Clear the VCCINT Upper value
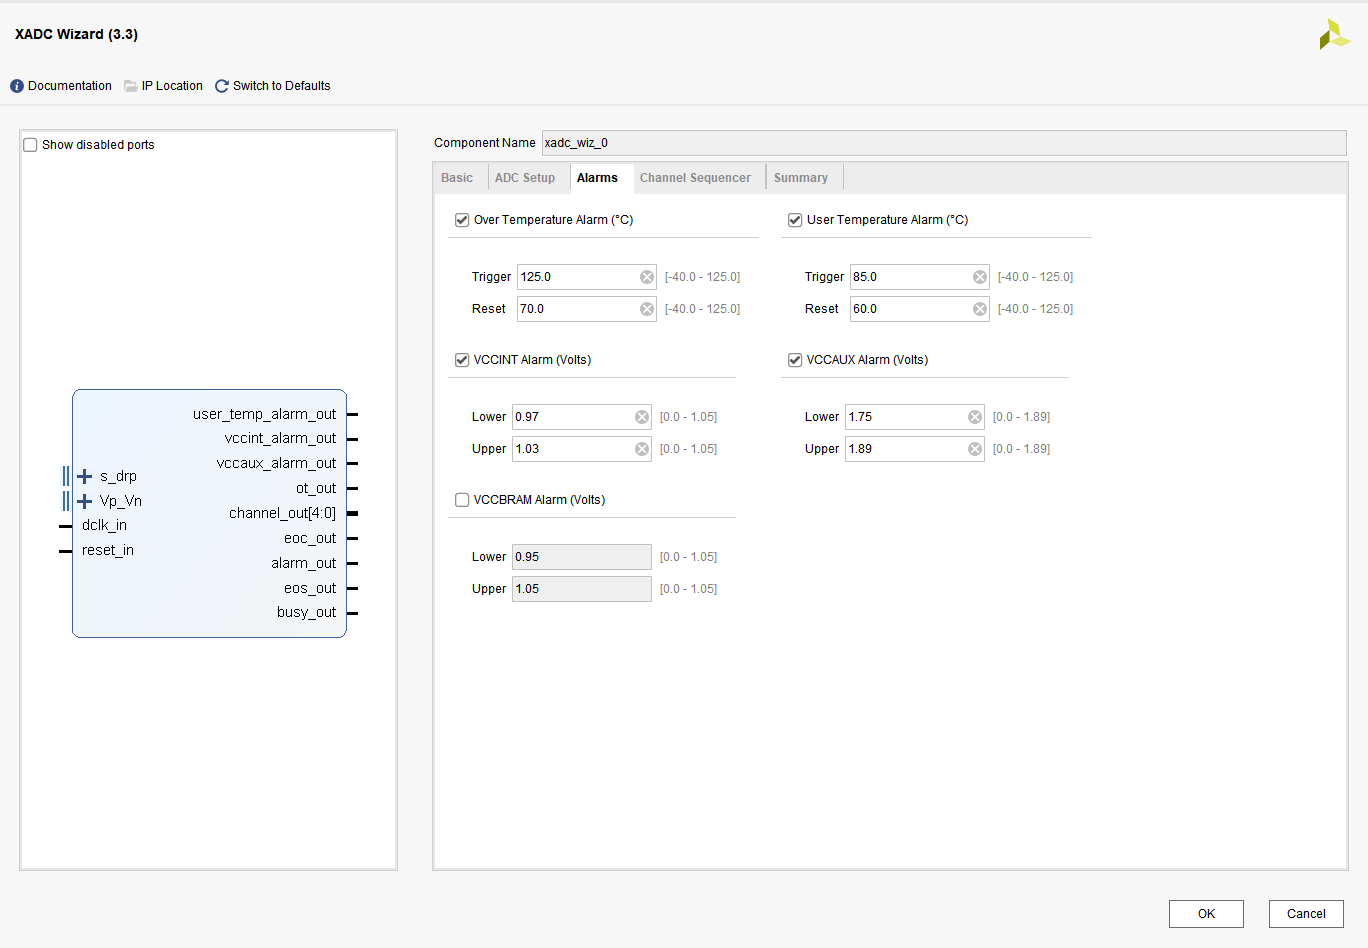Image resolution: width=1368 pixels, height=948 pixels. click(x=642, y=449)
